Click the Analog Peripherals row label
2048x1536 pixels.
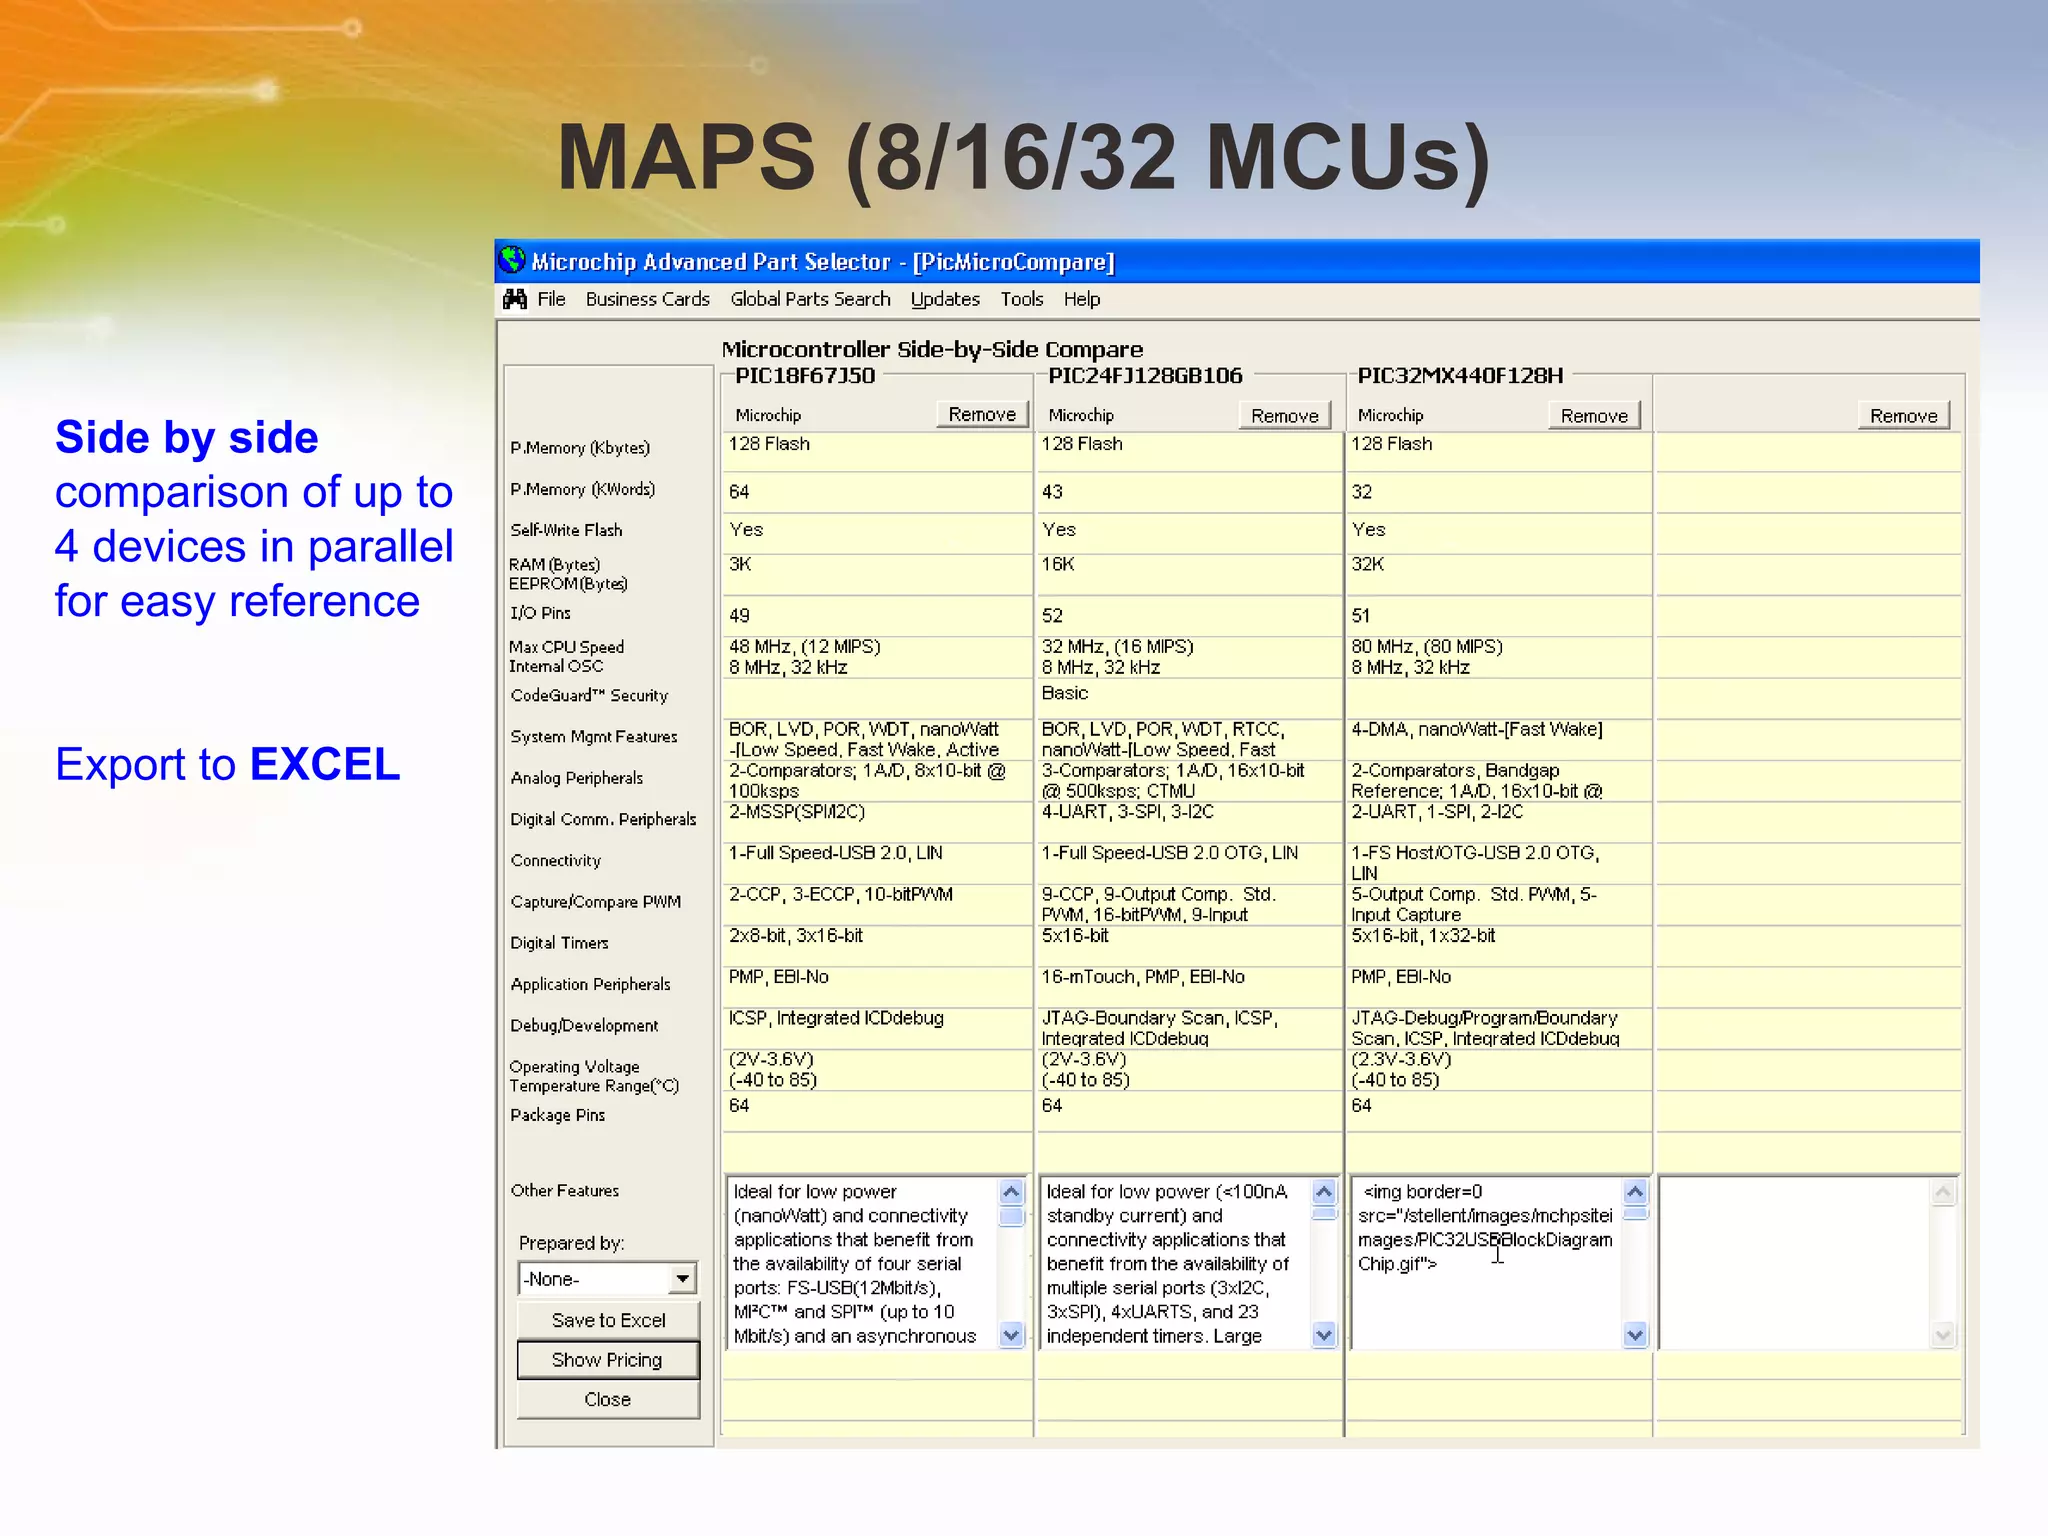(576, 778)
